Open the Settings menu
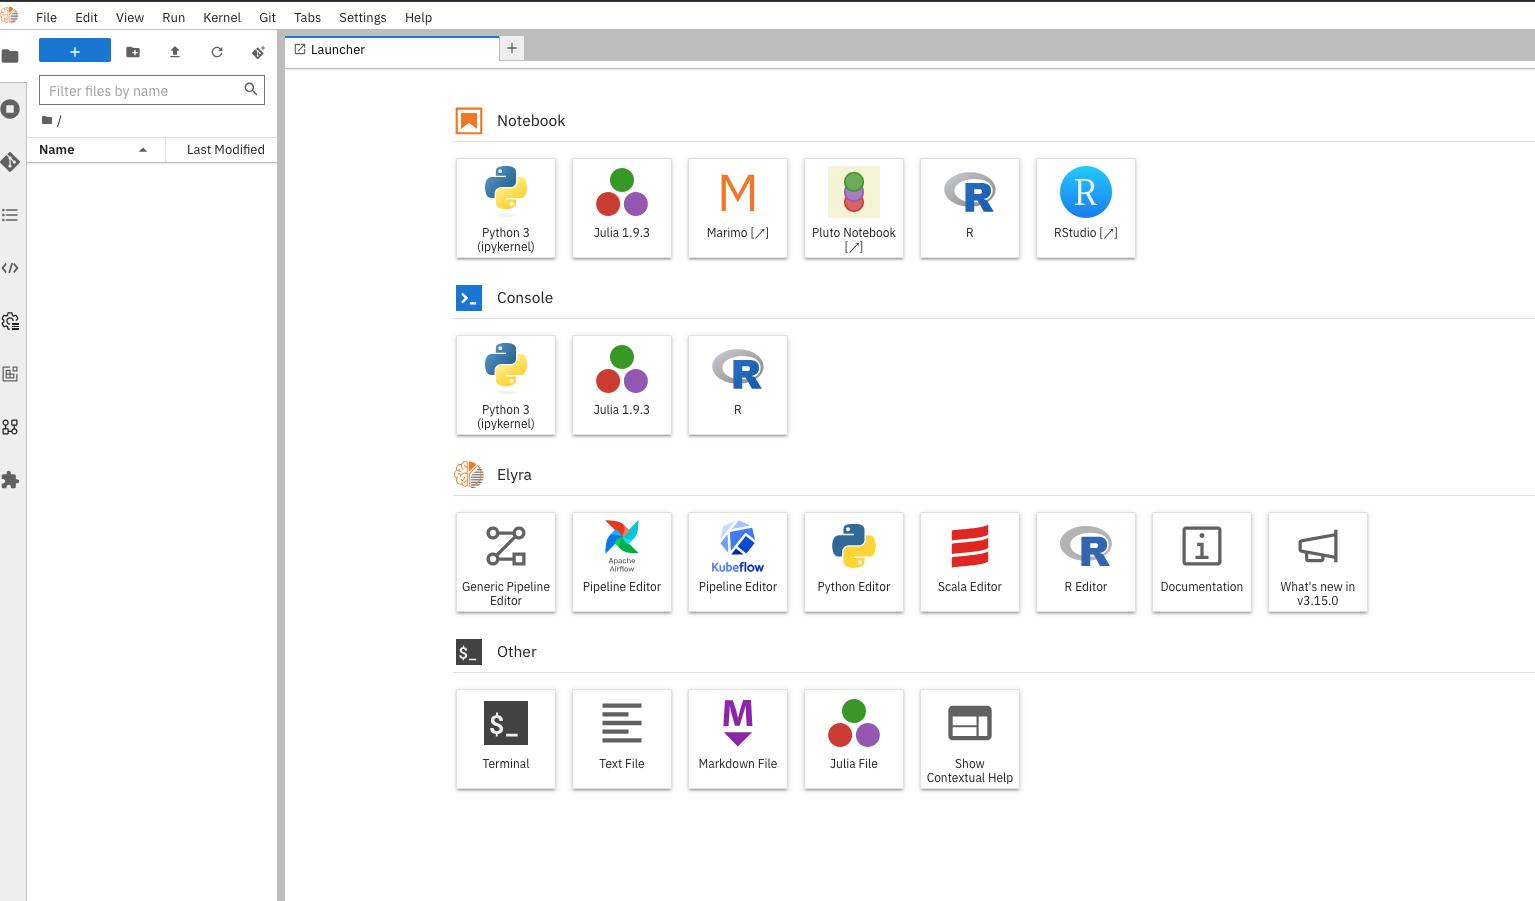This screenshot has width=1535, height=901. coord(363,17)
